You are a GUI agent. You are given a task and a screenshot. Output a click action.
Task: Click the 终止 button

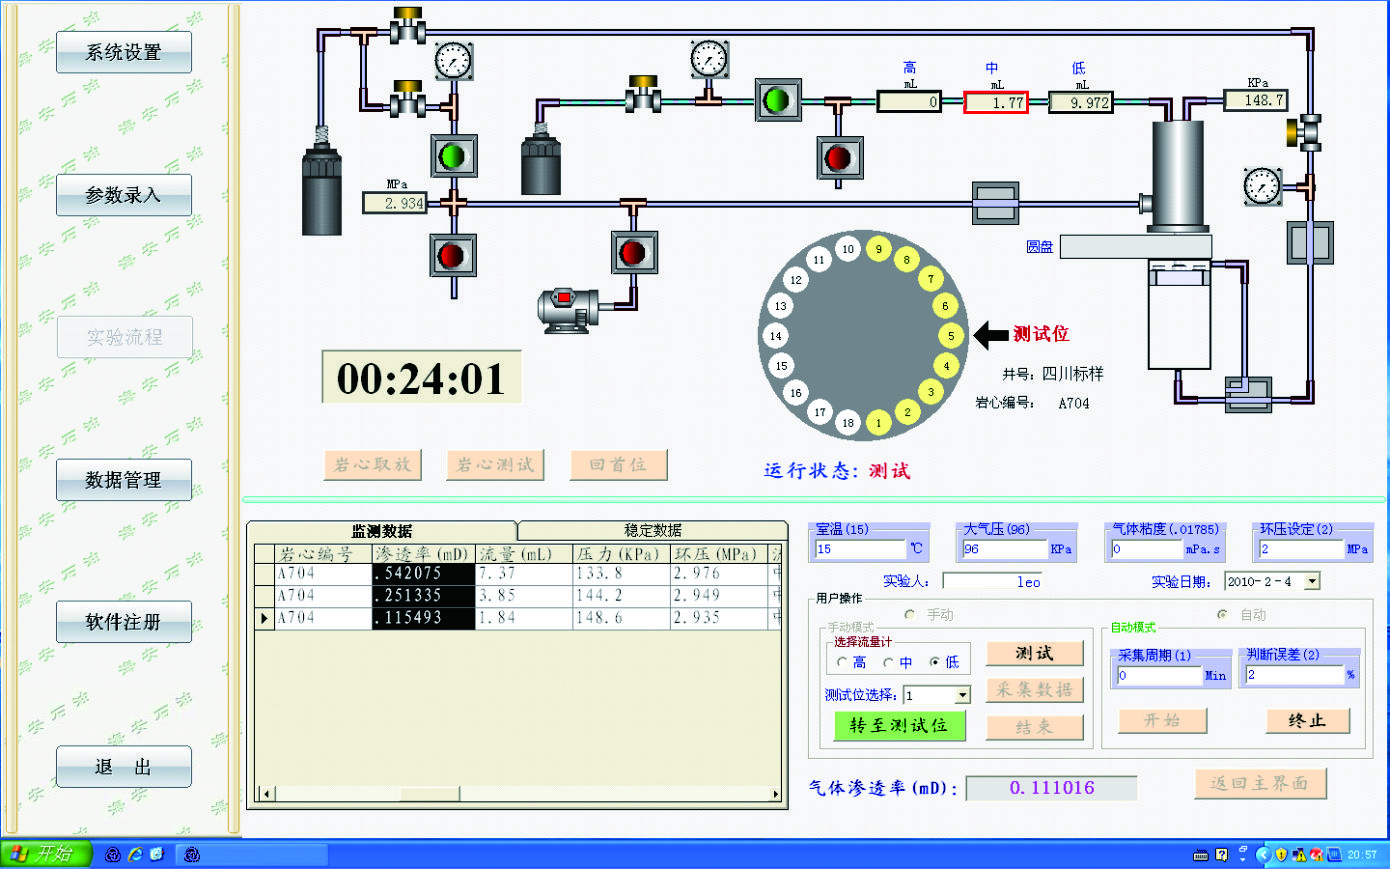(x=1306, y=721)
